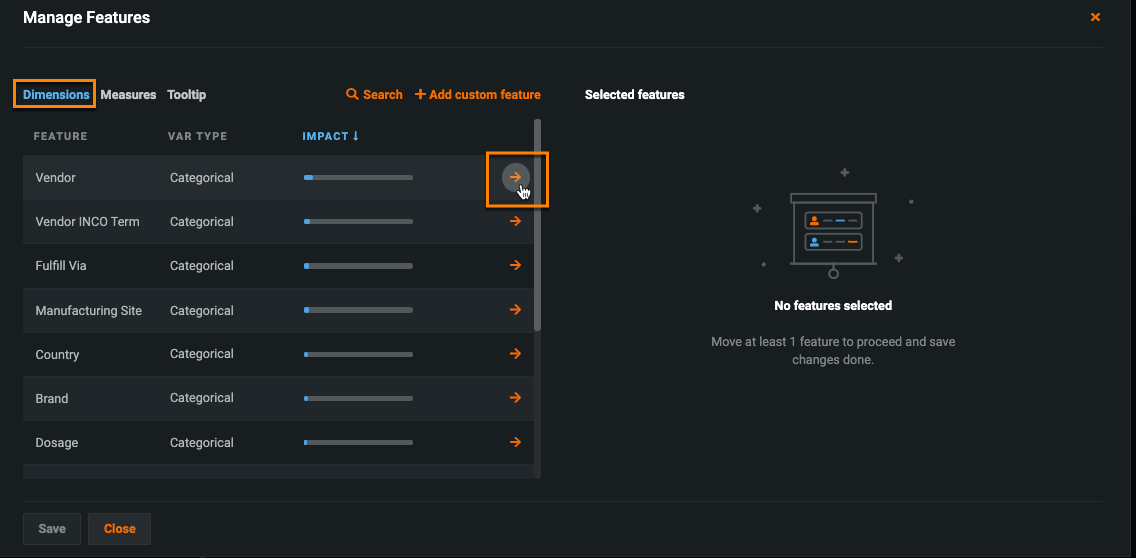This screenshot has width=1136, height=558.
Task: Select Brand feature's arrow icon
Action: click(x=515, y=398)
